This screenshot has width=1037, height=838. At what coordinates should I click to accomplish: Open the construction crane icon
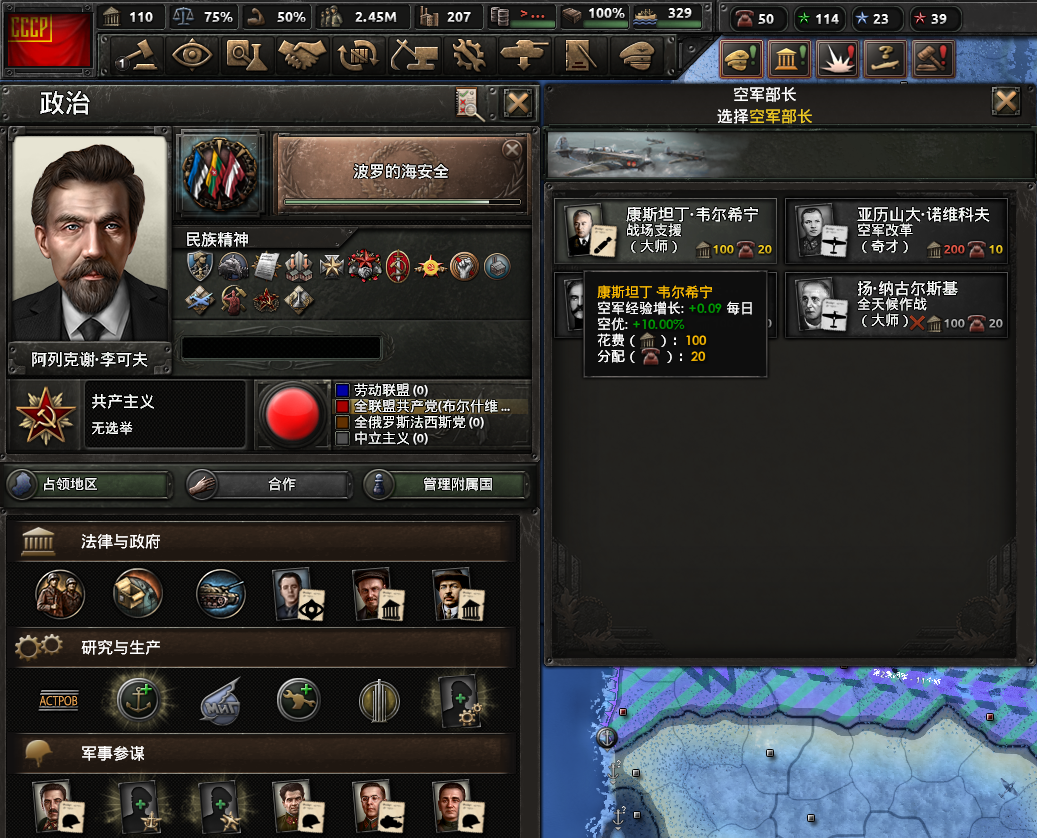pyautogui.click(x=413, y=55)
